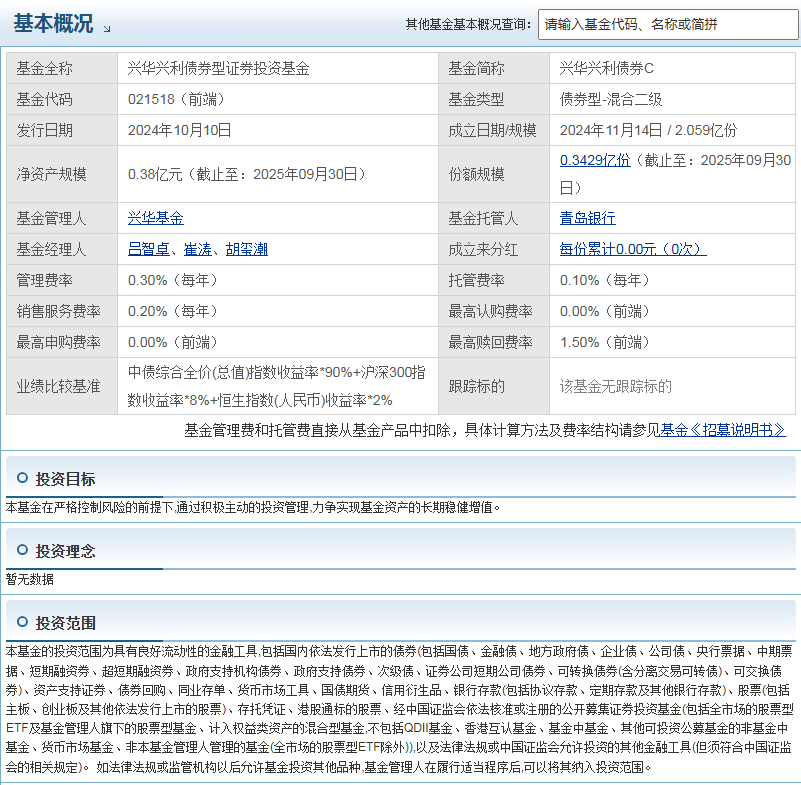Image resolution: width=801 pixels, height=785 pixels.
Task: Select the 成立日期/规模 row label
Action: (x=492, y=130)
